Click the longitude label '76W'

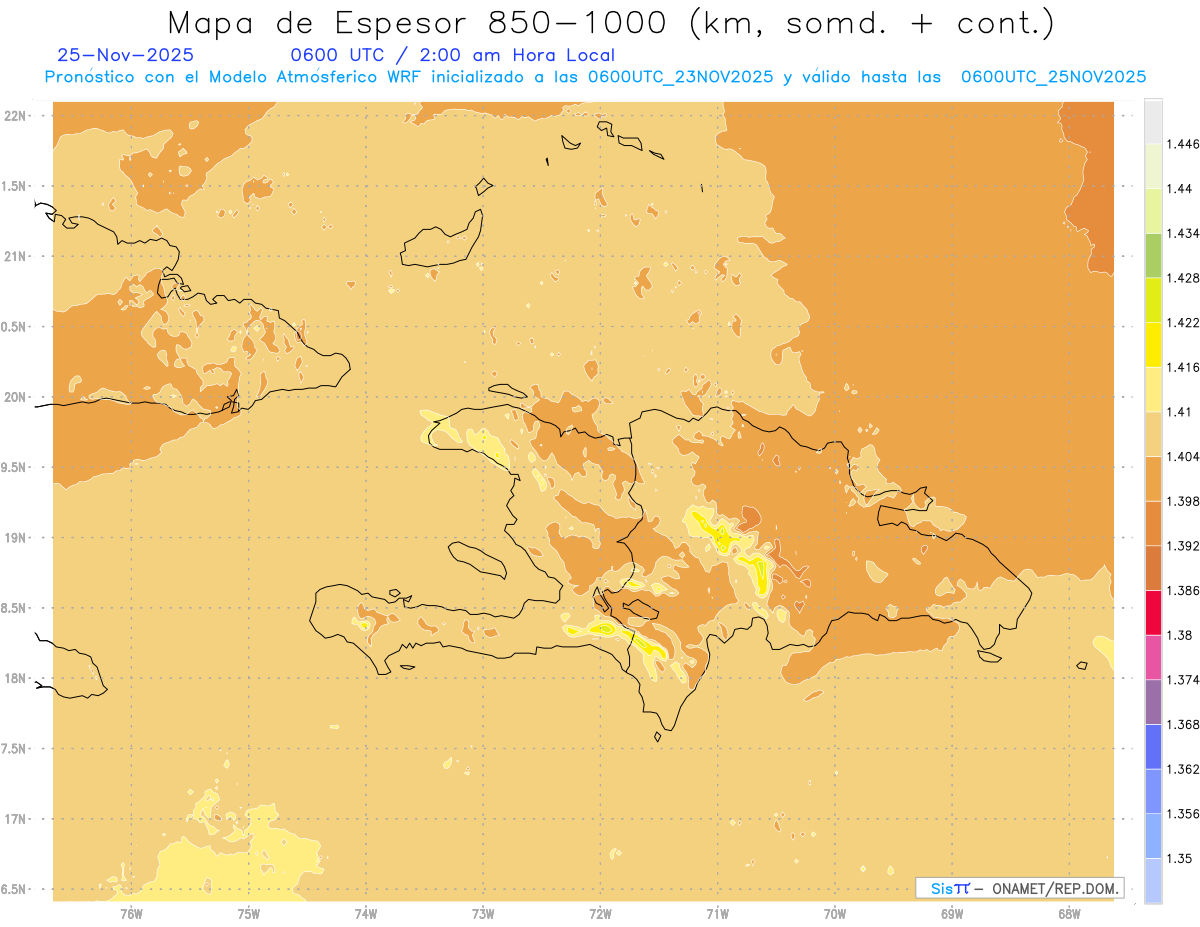pos(131,913)
